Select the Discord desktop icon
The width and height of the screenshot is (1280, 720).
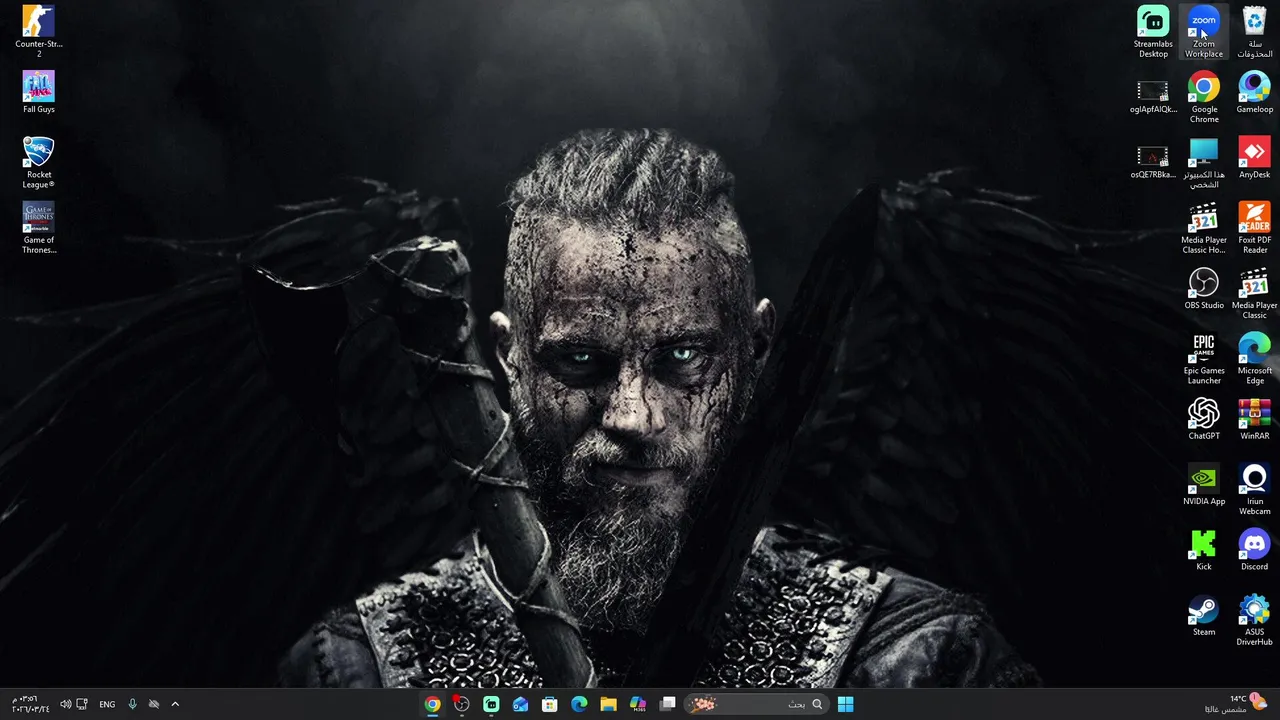1254,549
